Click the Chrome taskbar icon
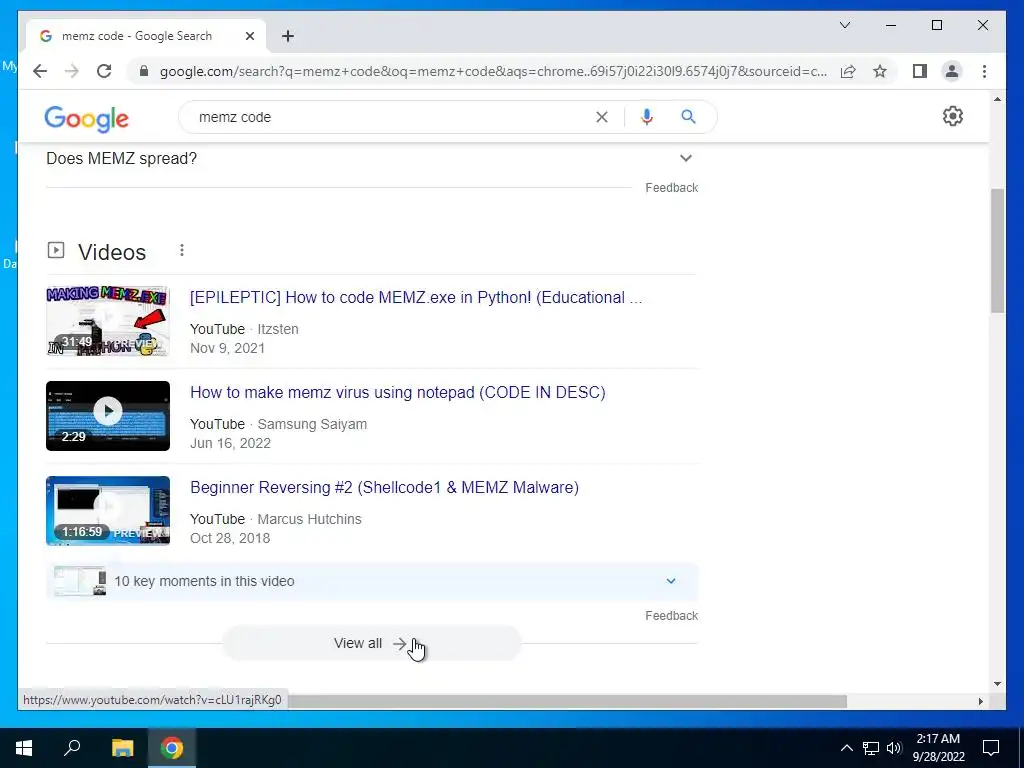Image resolution: width=1024 pixels, height=768 pixels. (x=172, y=748)
